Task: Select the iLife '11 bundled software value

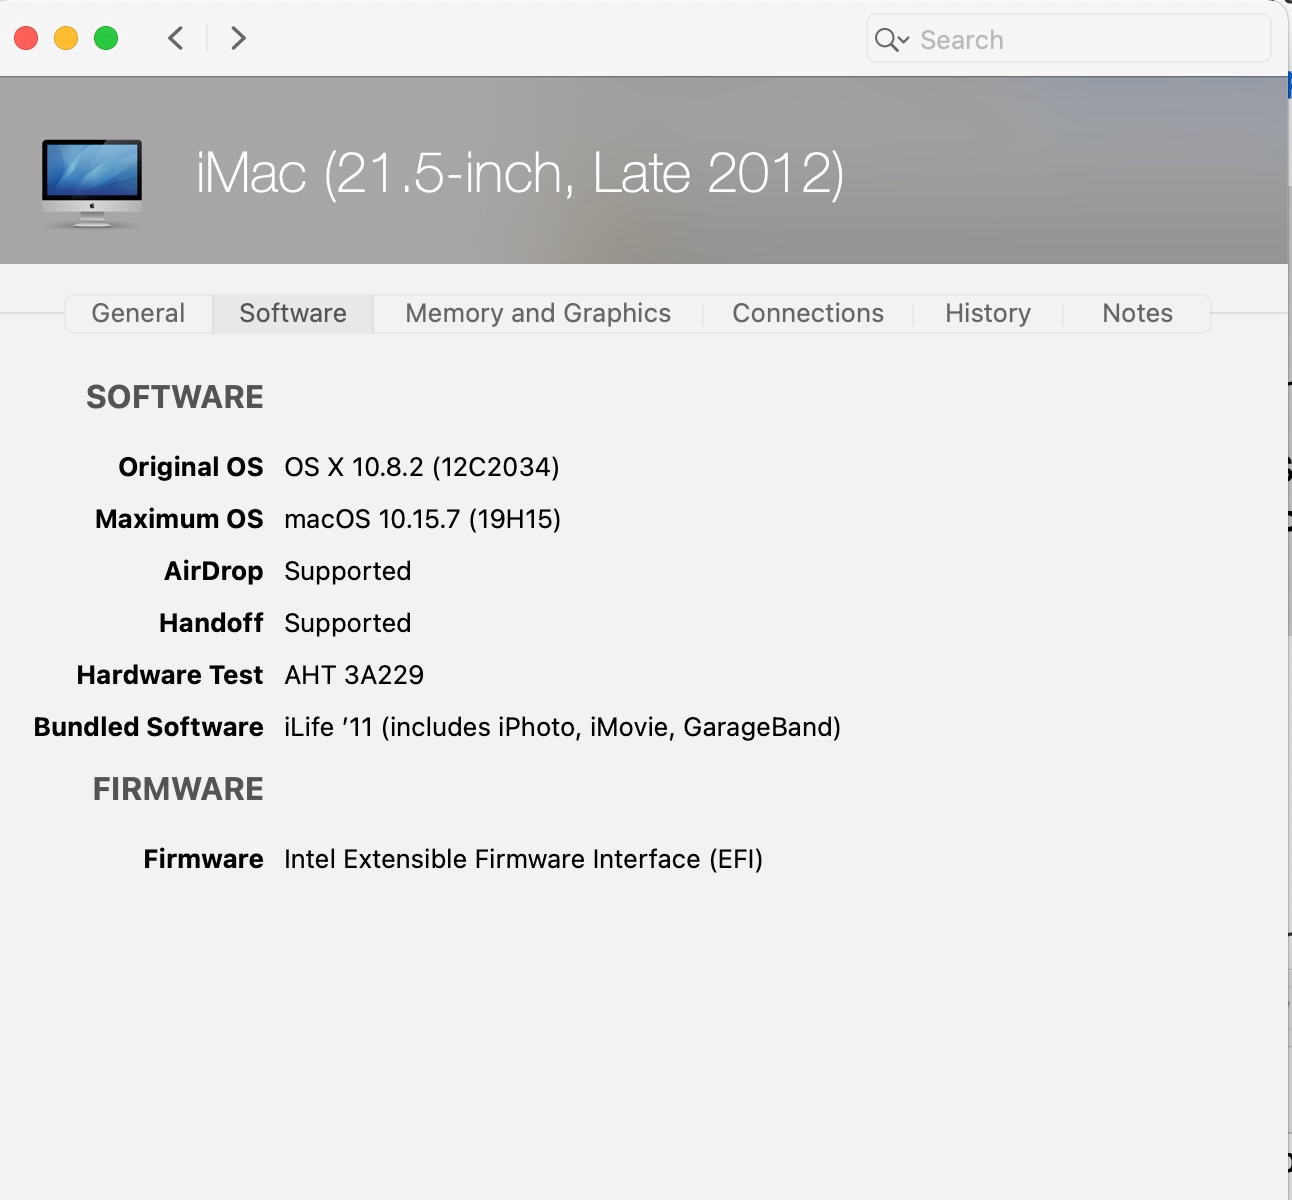Action: (563, 727)
